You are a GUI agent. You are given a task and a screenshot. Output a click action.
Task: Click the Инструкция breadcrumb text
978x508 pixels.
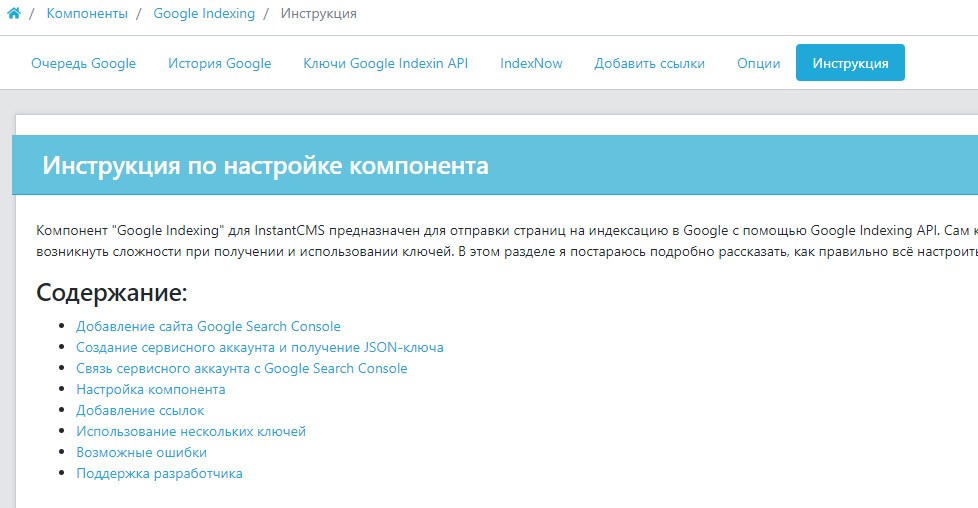click(319, 13)
